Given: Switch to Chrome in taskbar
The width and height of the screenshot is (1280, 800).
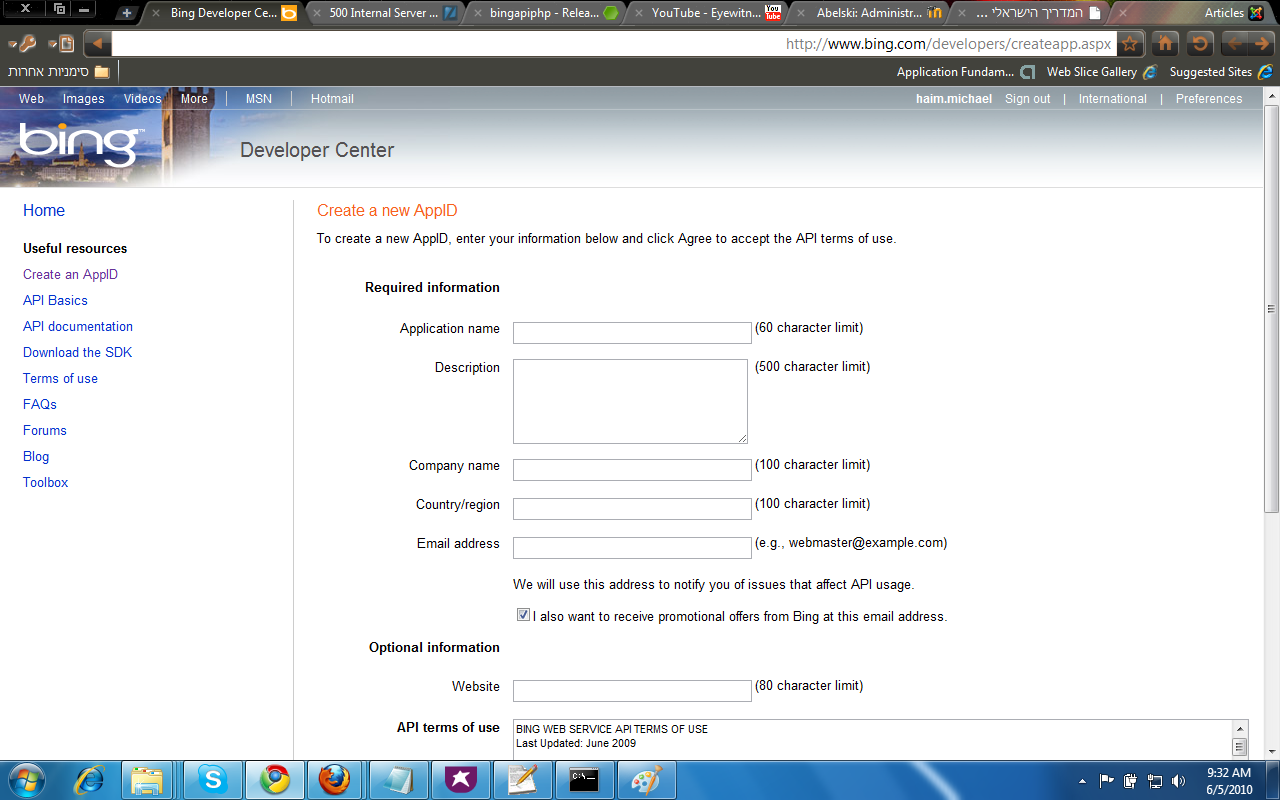Looking at the screenshot, I should 274,779.
